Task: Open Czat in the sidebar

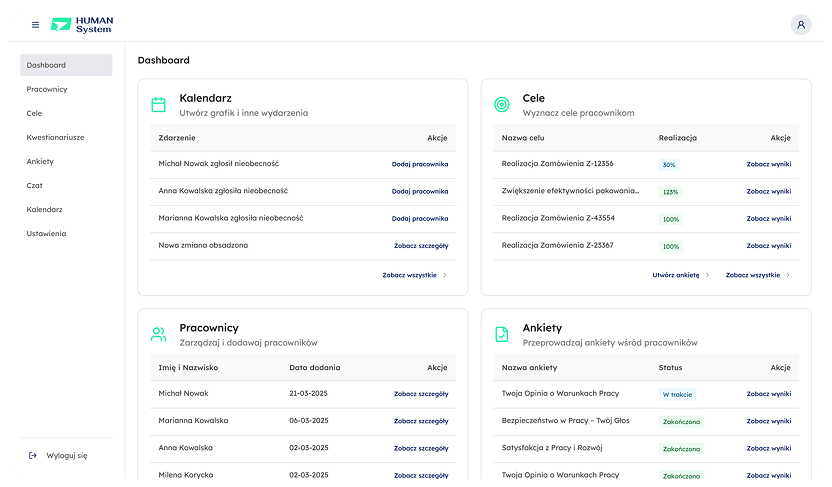Action: pyautogui.click(x=34, y=185)
